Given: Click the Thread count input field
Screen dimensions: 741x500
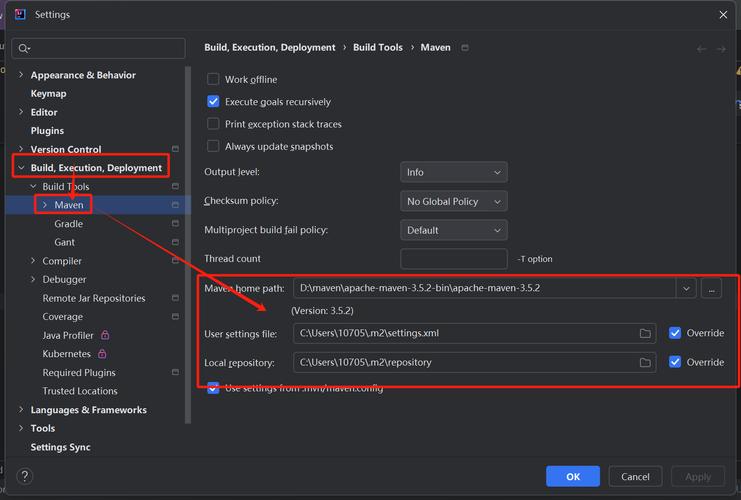Looking at the screenshot, I should tap(453, 259).
